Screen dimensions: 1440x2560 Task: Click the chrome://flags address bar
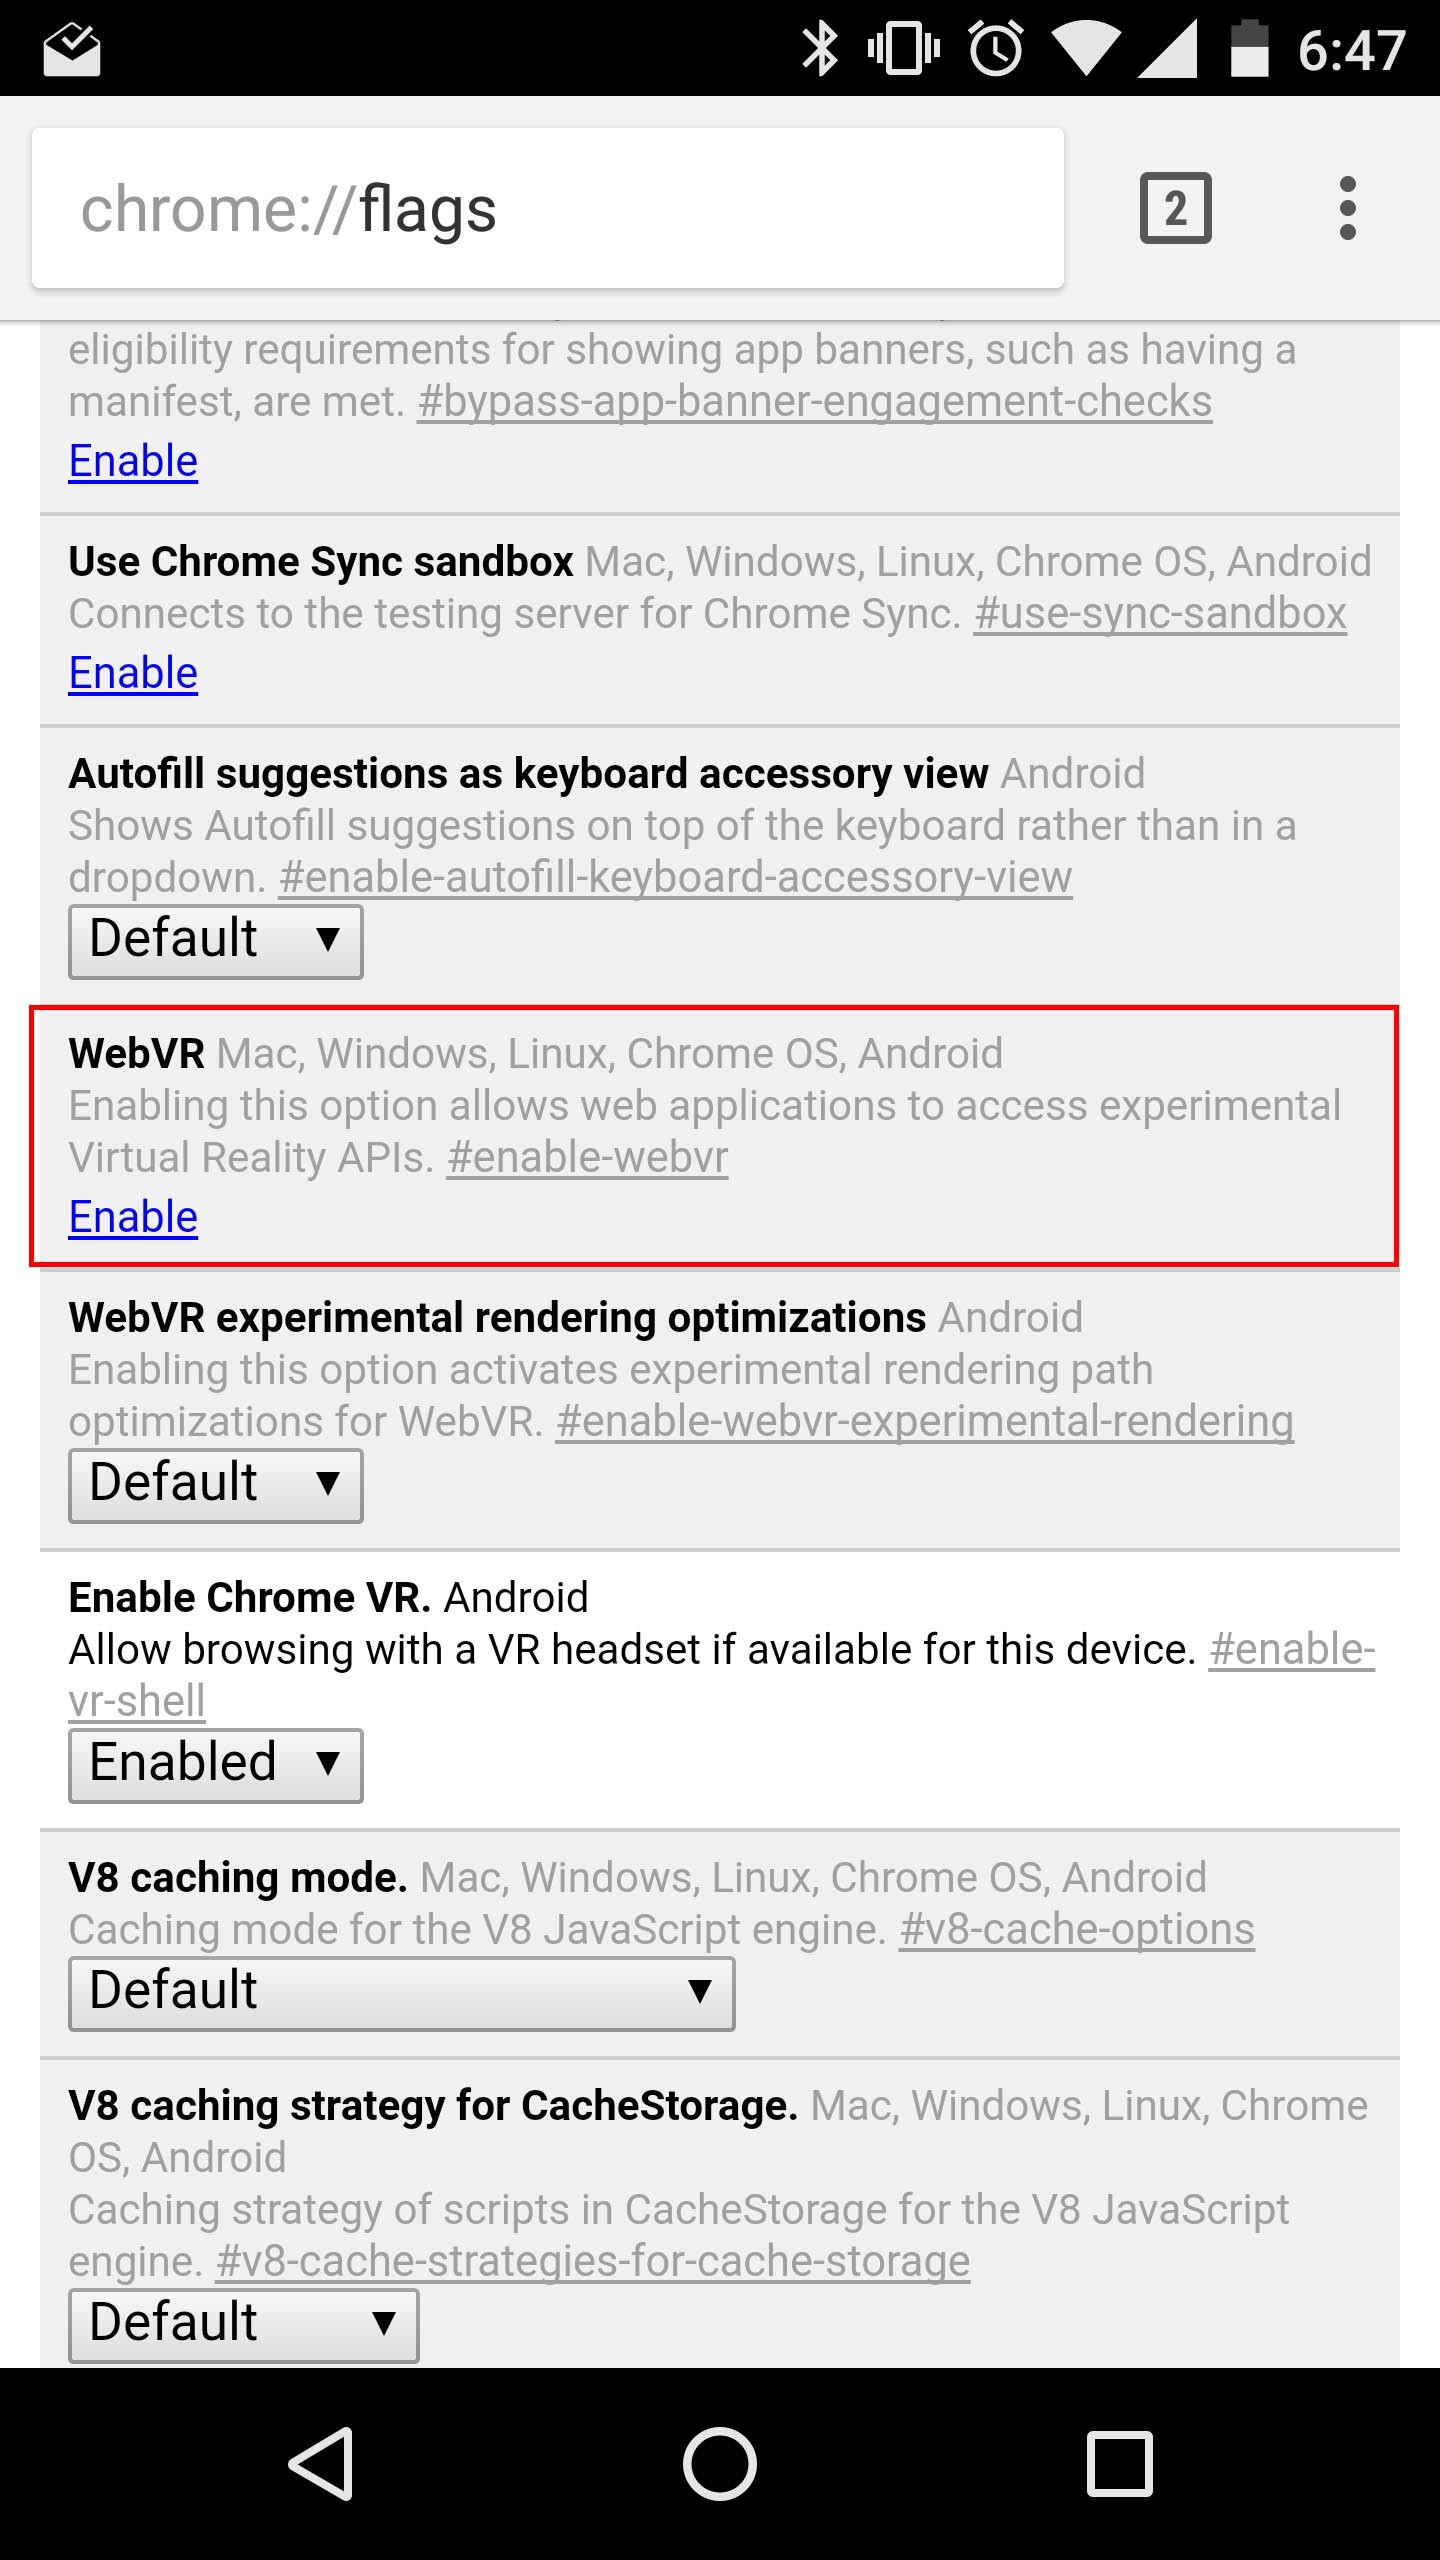[x=548, y=208]
